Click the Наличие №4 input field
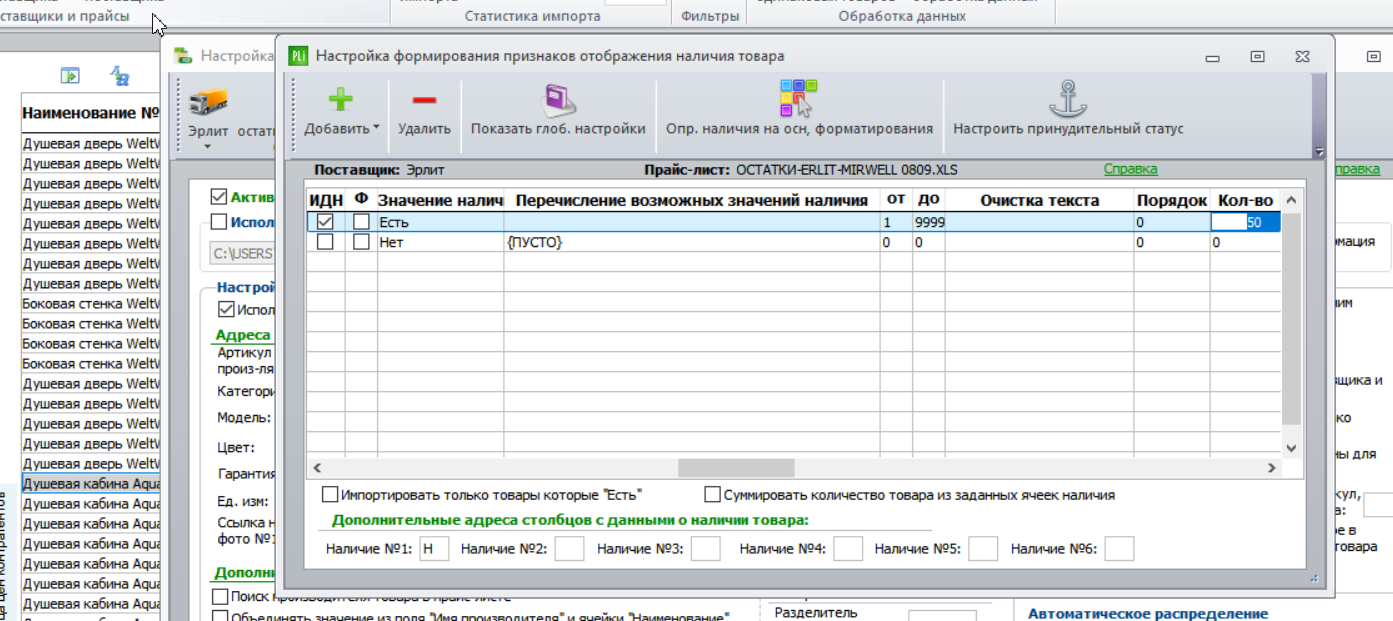The width and height of the screenshot is (1393, 621). coord(848,548)
